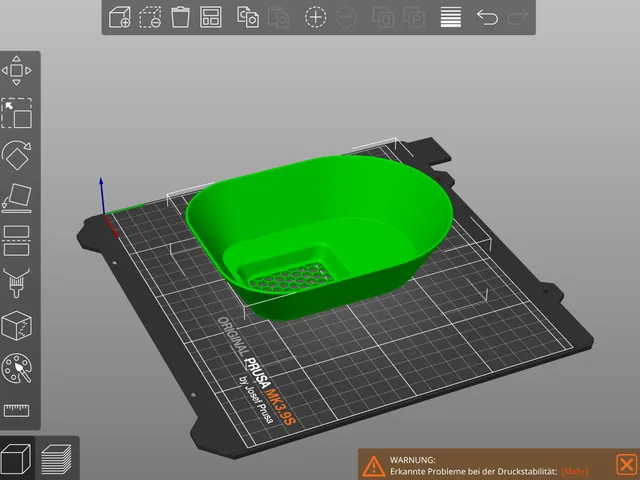Undo the last action
Screen dimensions: 640x480
pos(487,17)
